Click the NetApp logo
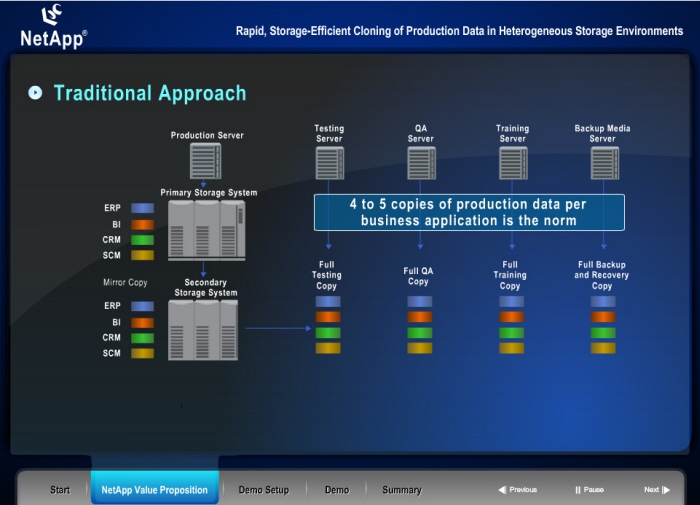The height and width of the screenshot is (505, 700). click(x=53, y=26)
